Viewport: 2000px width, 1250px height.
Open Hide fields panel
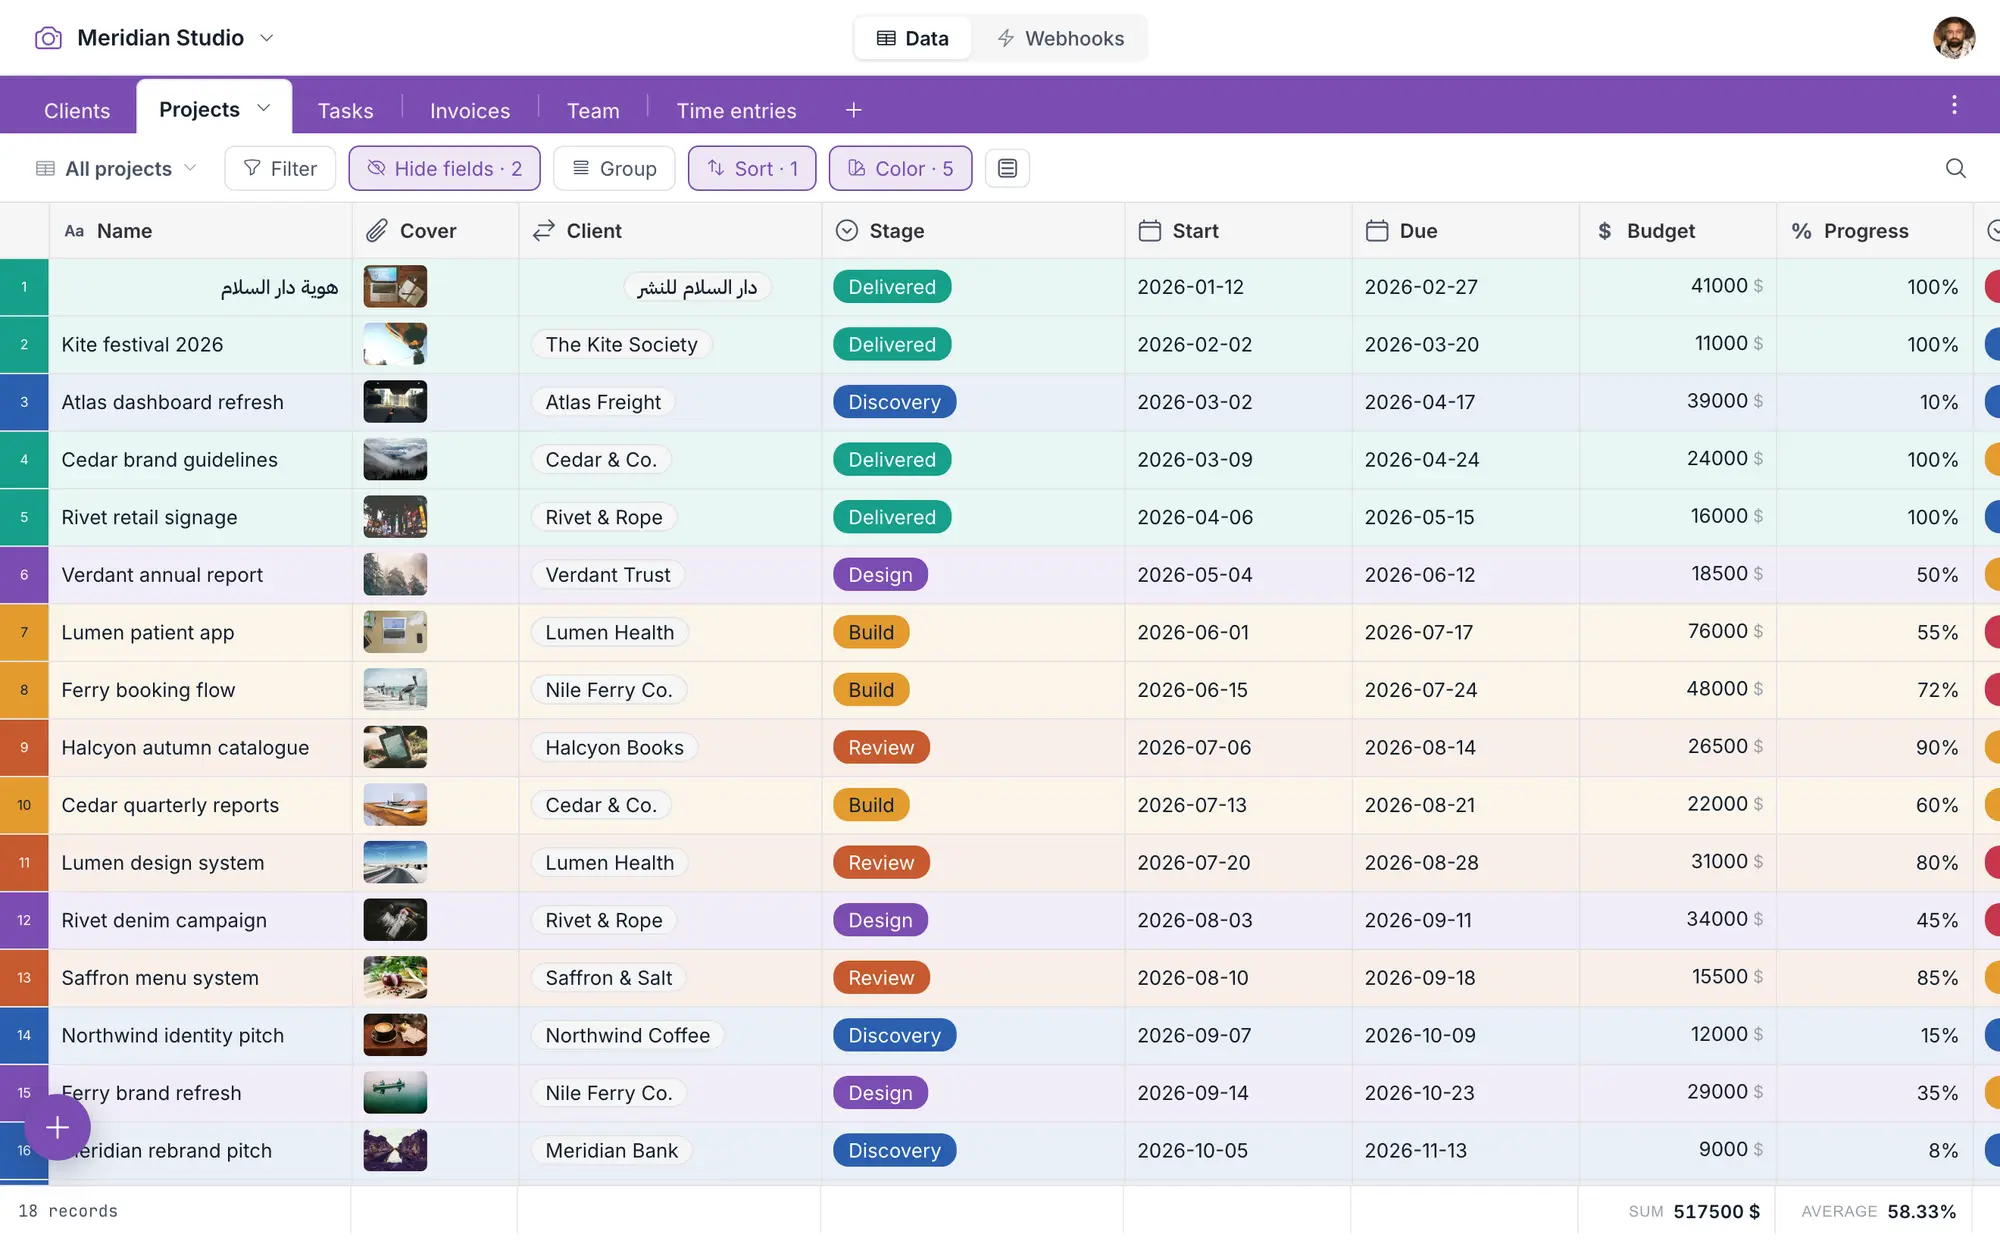click(444, 168)
